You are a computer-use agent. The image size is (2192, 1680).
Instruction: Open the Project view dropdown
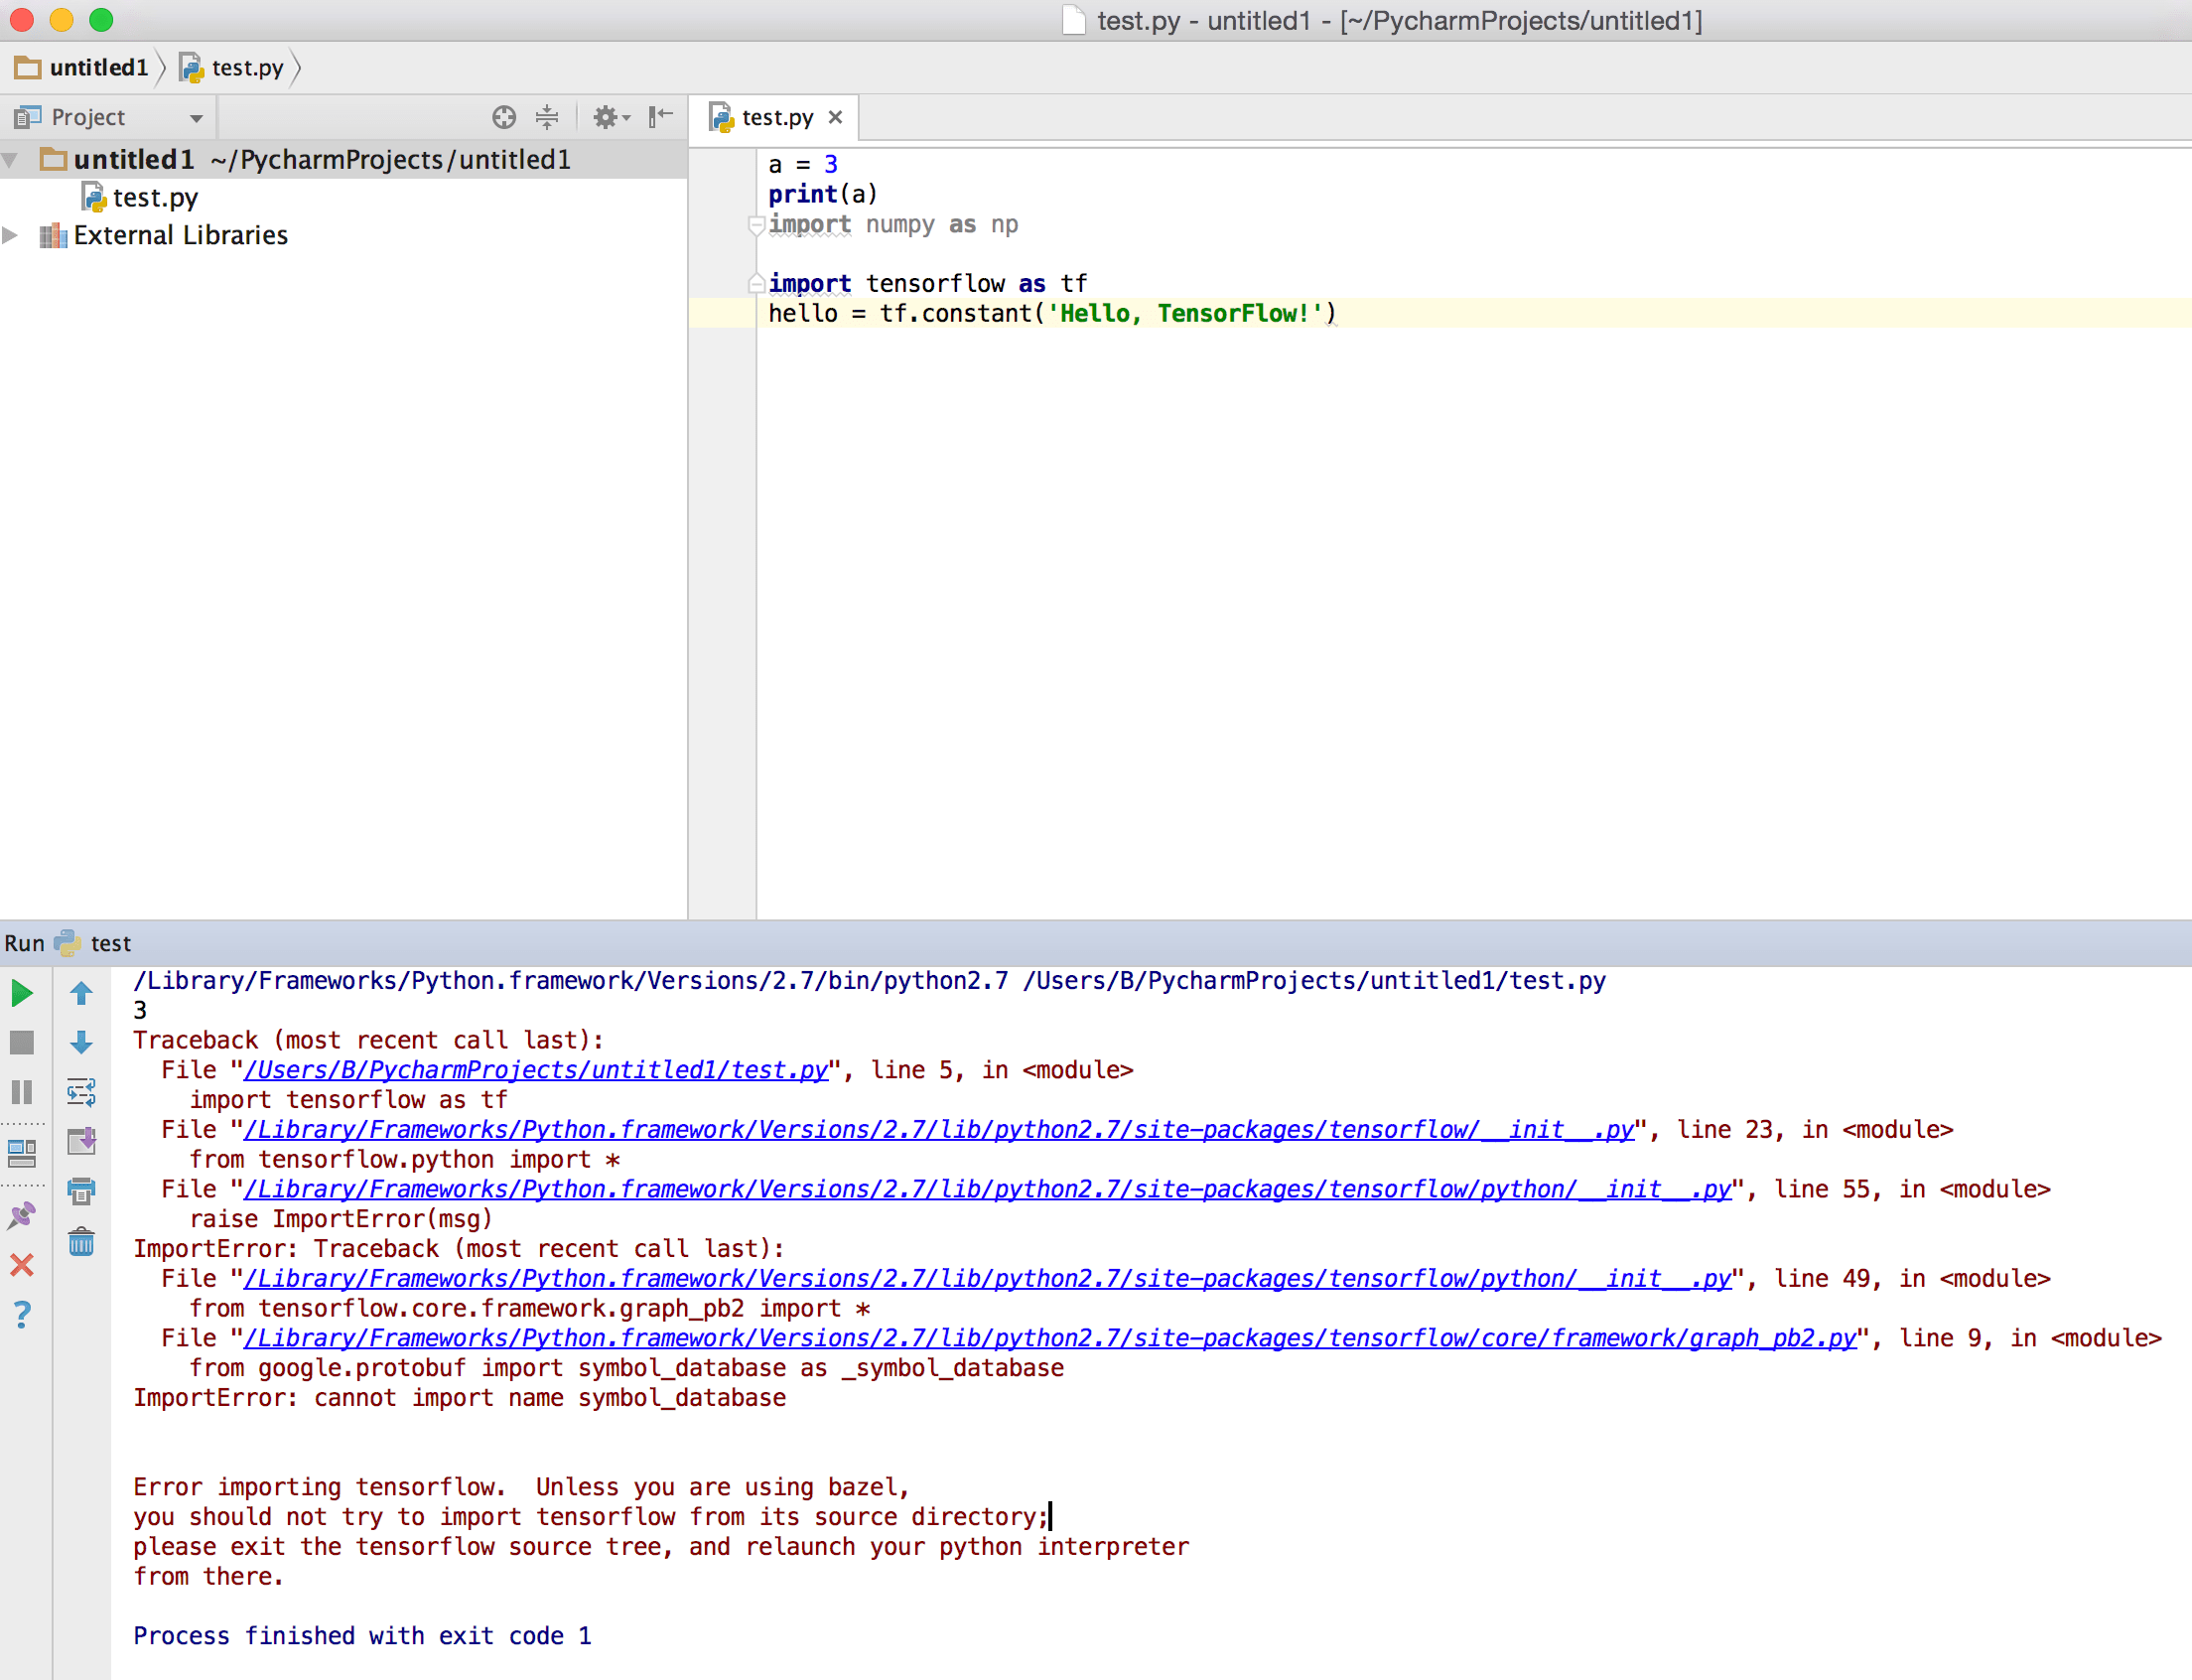(x=196, y=118)
